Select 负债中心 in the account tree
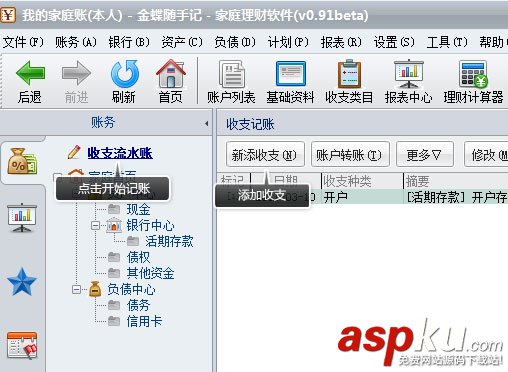Image resolution: width=508 pixels, height=372 pixels. point(131,289)
